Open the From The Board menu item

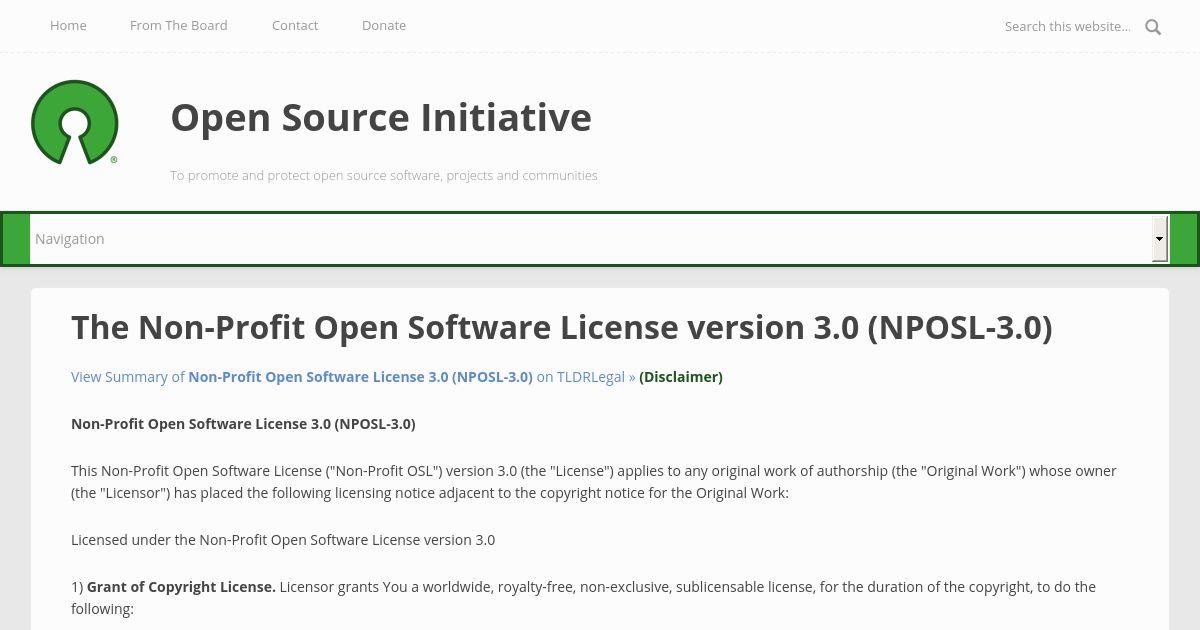click(x=179, y=25)
